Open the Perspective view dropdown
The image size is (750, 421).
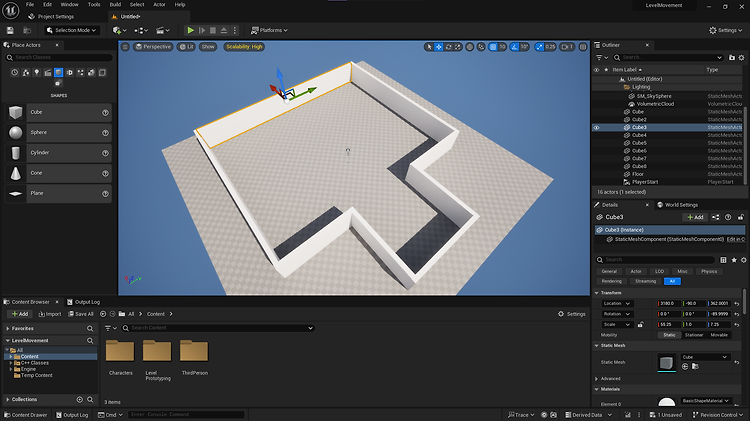[153, 47]
